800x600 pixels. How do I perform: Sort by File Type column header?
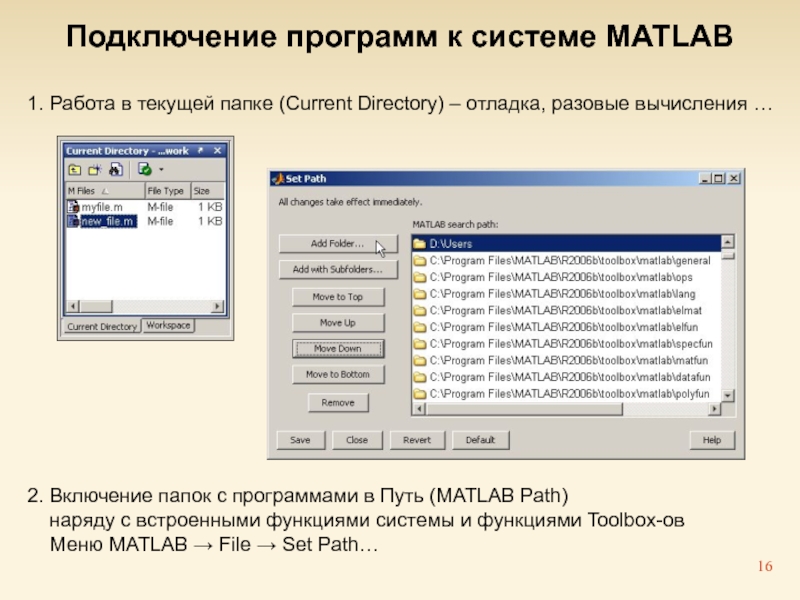[x=168, y=191]
